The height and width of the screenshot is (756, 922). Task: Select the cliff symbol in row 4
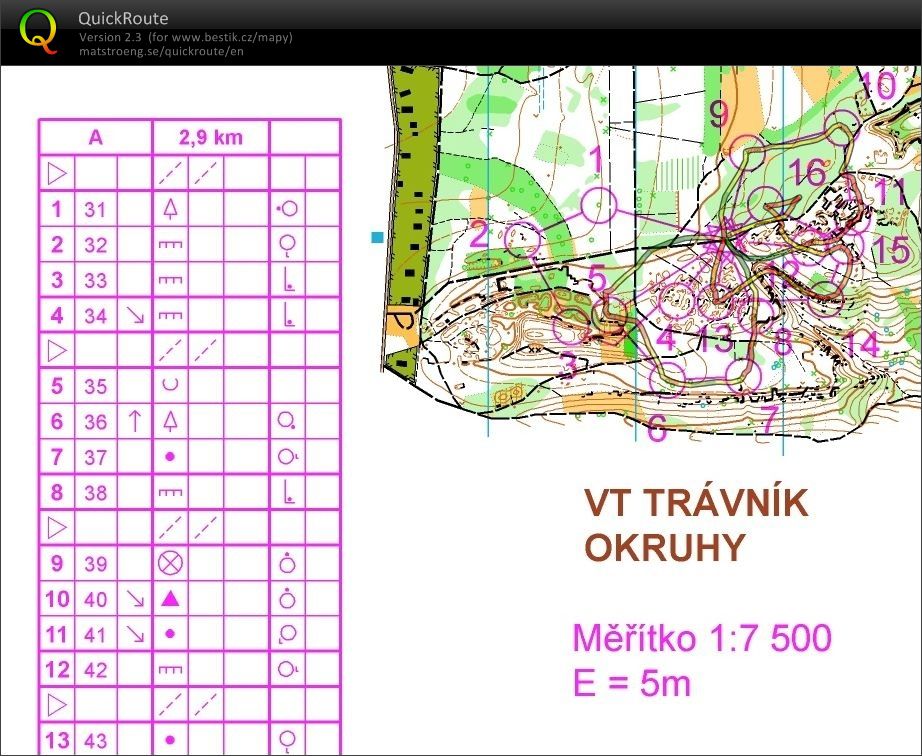(171, 316)
